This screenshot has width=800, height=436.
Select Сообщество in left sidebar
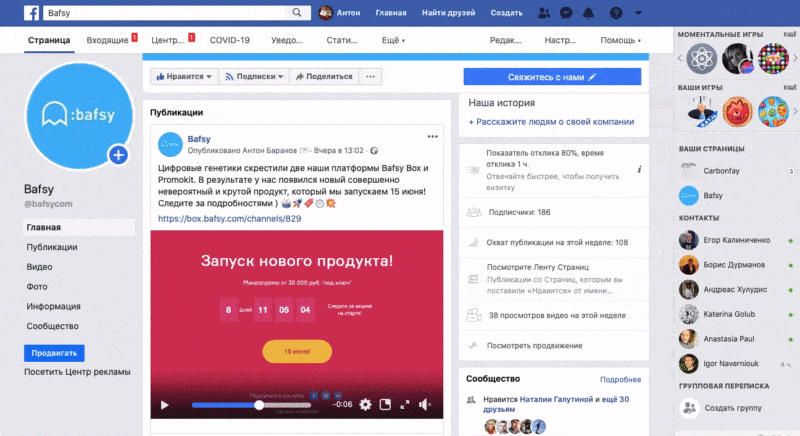coord(53,326)
